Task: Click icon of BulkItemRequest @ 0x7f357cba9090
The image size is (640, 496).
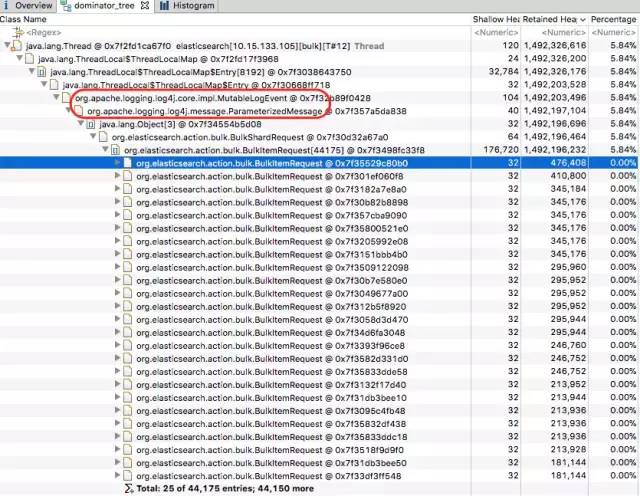Action: pos(128,215)
